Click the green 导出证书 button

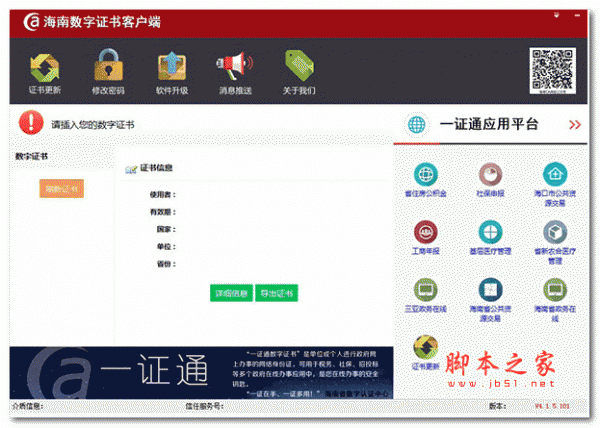click(x=277, y=293)
